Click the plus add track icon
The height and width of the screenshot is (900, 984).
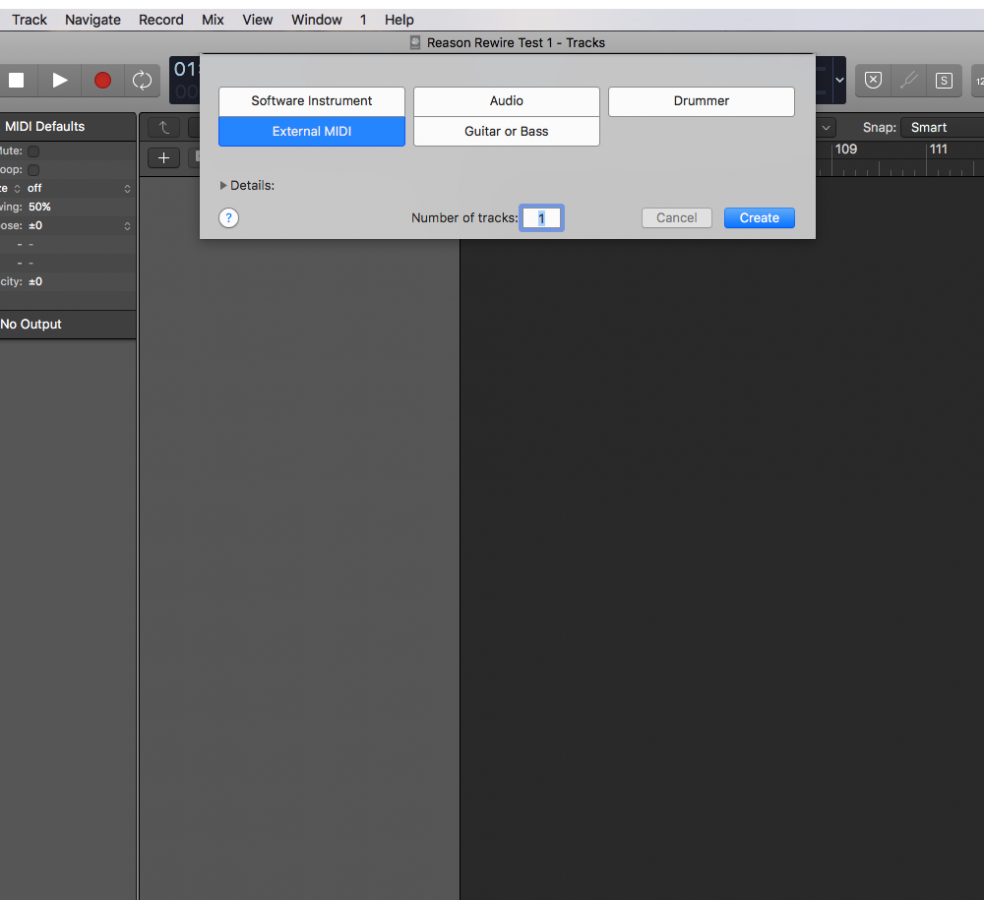(x=164, y=158)
